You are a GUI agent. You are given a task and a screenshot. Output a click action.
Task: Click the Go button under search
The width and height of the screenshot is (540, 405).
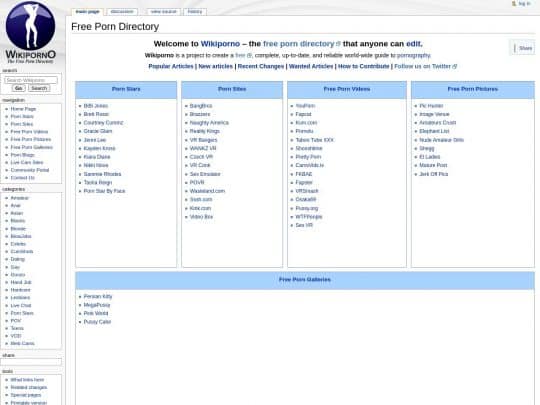(x=19, y=88)
